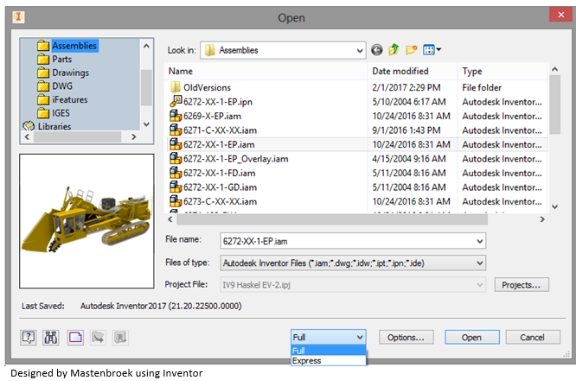Click the Projects... button

[521, 285]
